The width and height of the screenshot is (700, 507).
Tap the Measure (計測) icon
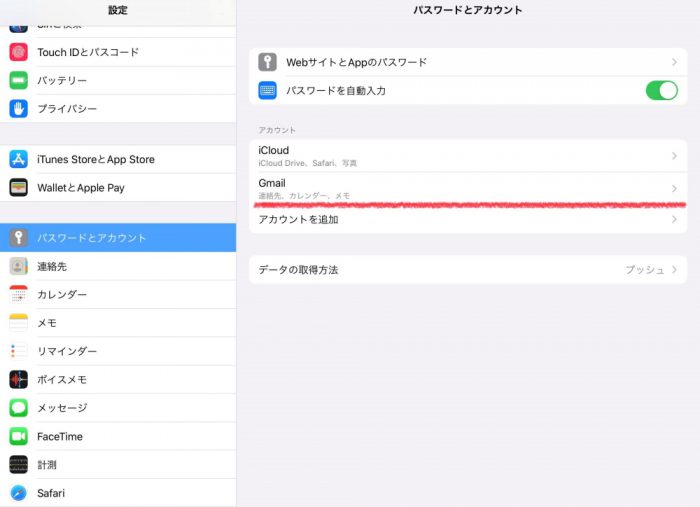(x=18, y=465)
